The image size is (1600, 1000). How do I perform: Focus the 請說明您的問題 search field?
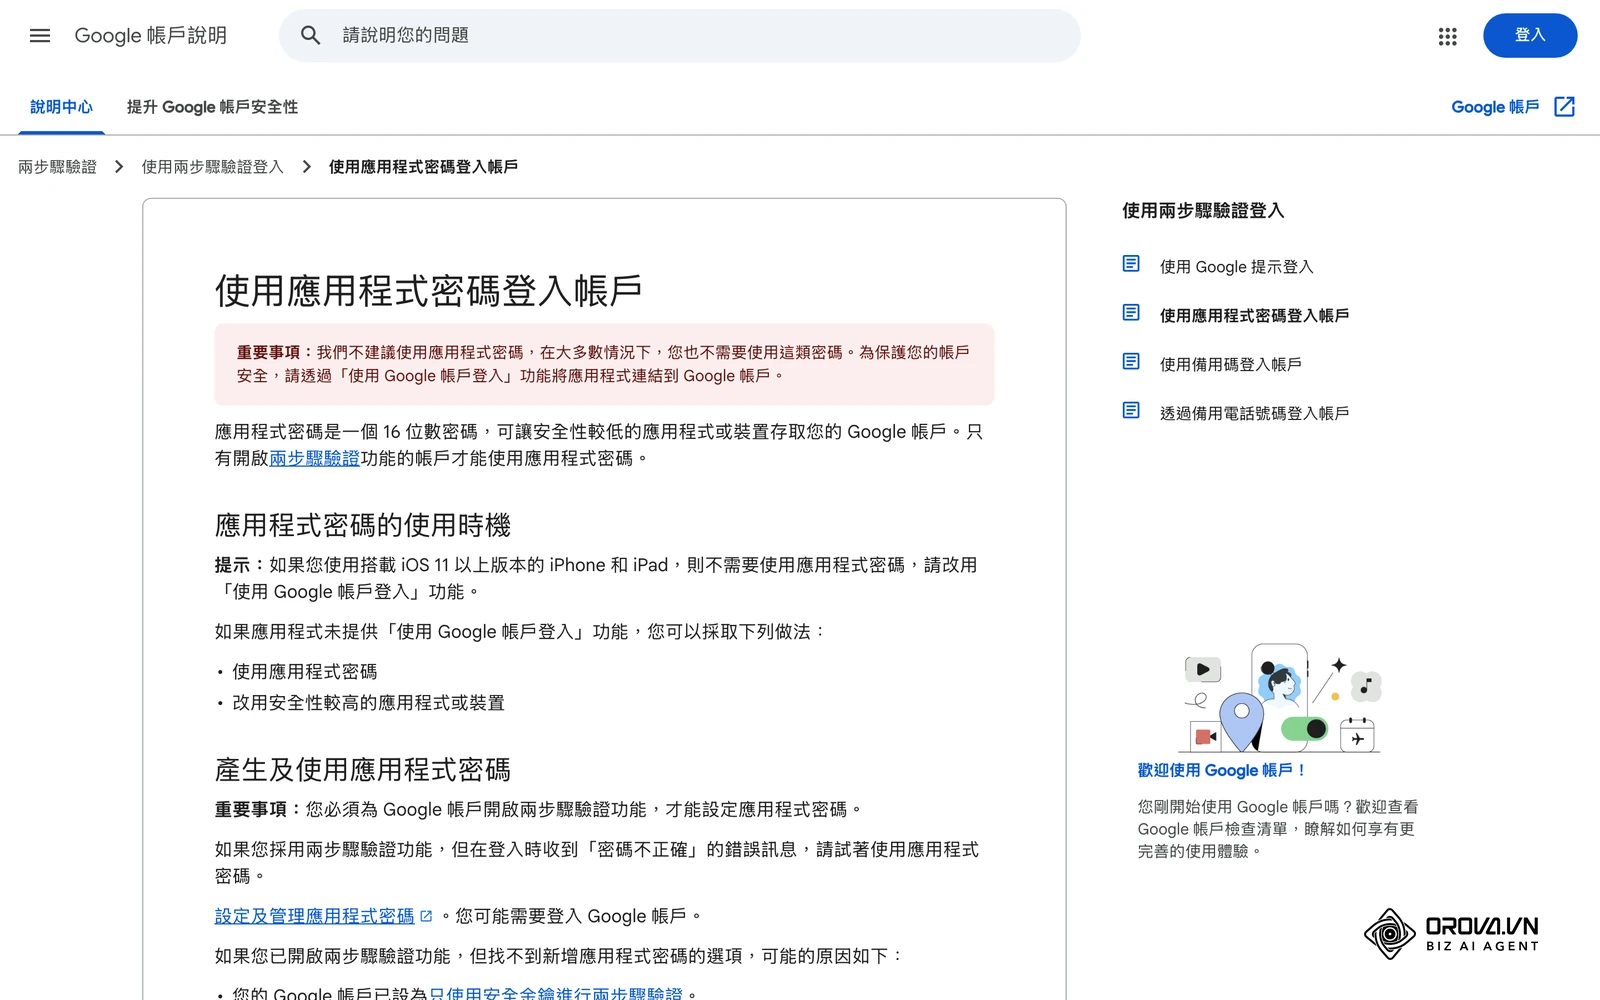coord(680,36)
